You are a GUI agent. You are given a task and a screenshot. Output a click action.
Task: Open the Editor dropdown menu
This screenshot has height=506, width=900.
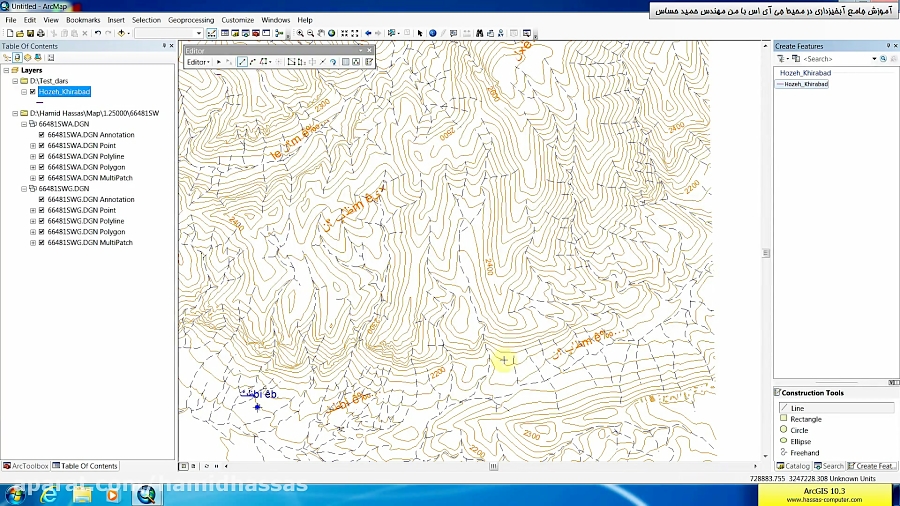click(197, 62)
